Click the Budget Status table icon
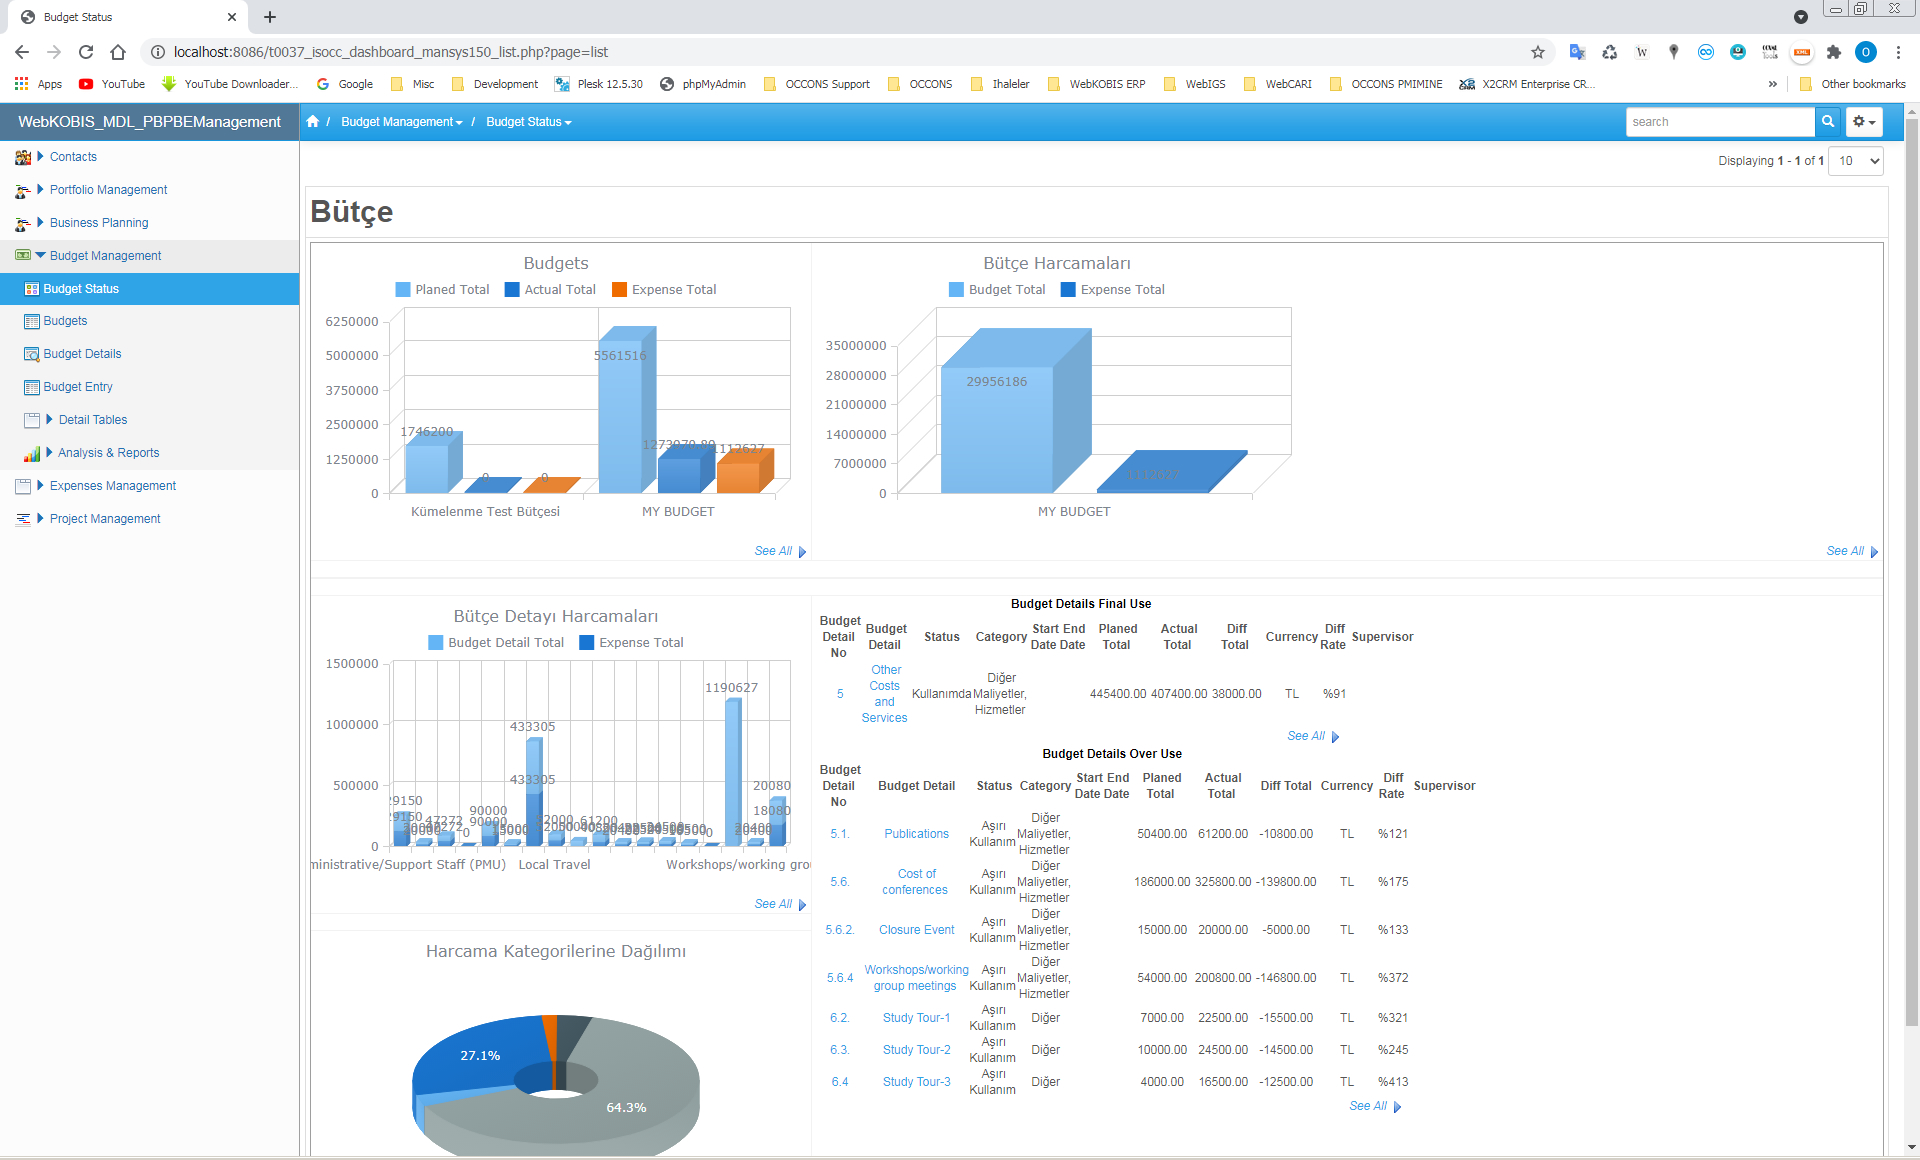 click(x=32, y=289)
